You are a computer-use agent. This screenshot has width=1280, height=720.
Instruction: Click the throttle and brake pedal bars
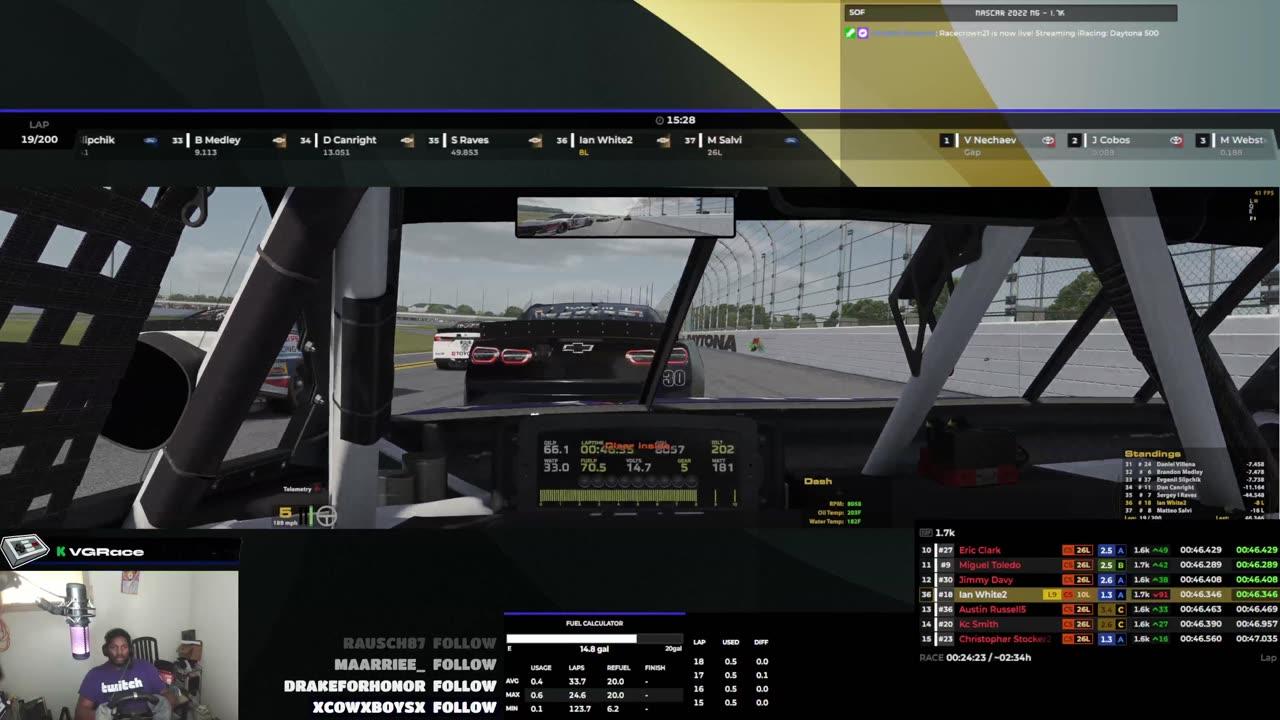pyautogui.click(x=309, y=516)
